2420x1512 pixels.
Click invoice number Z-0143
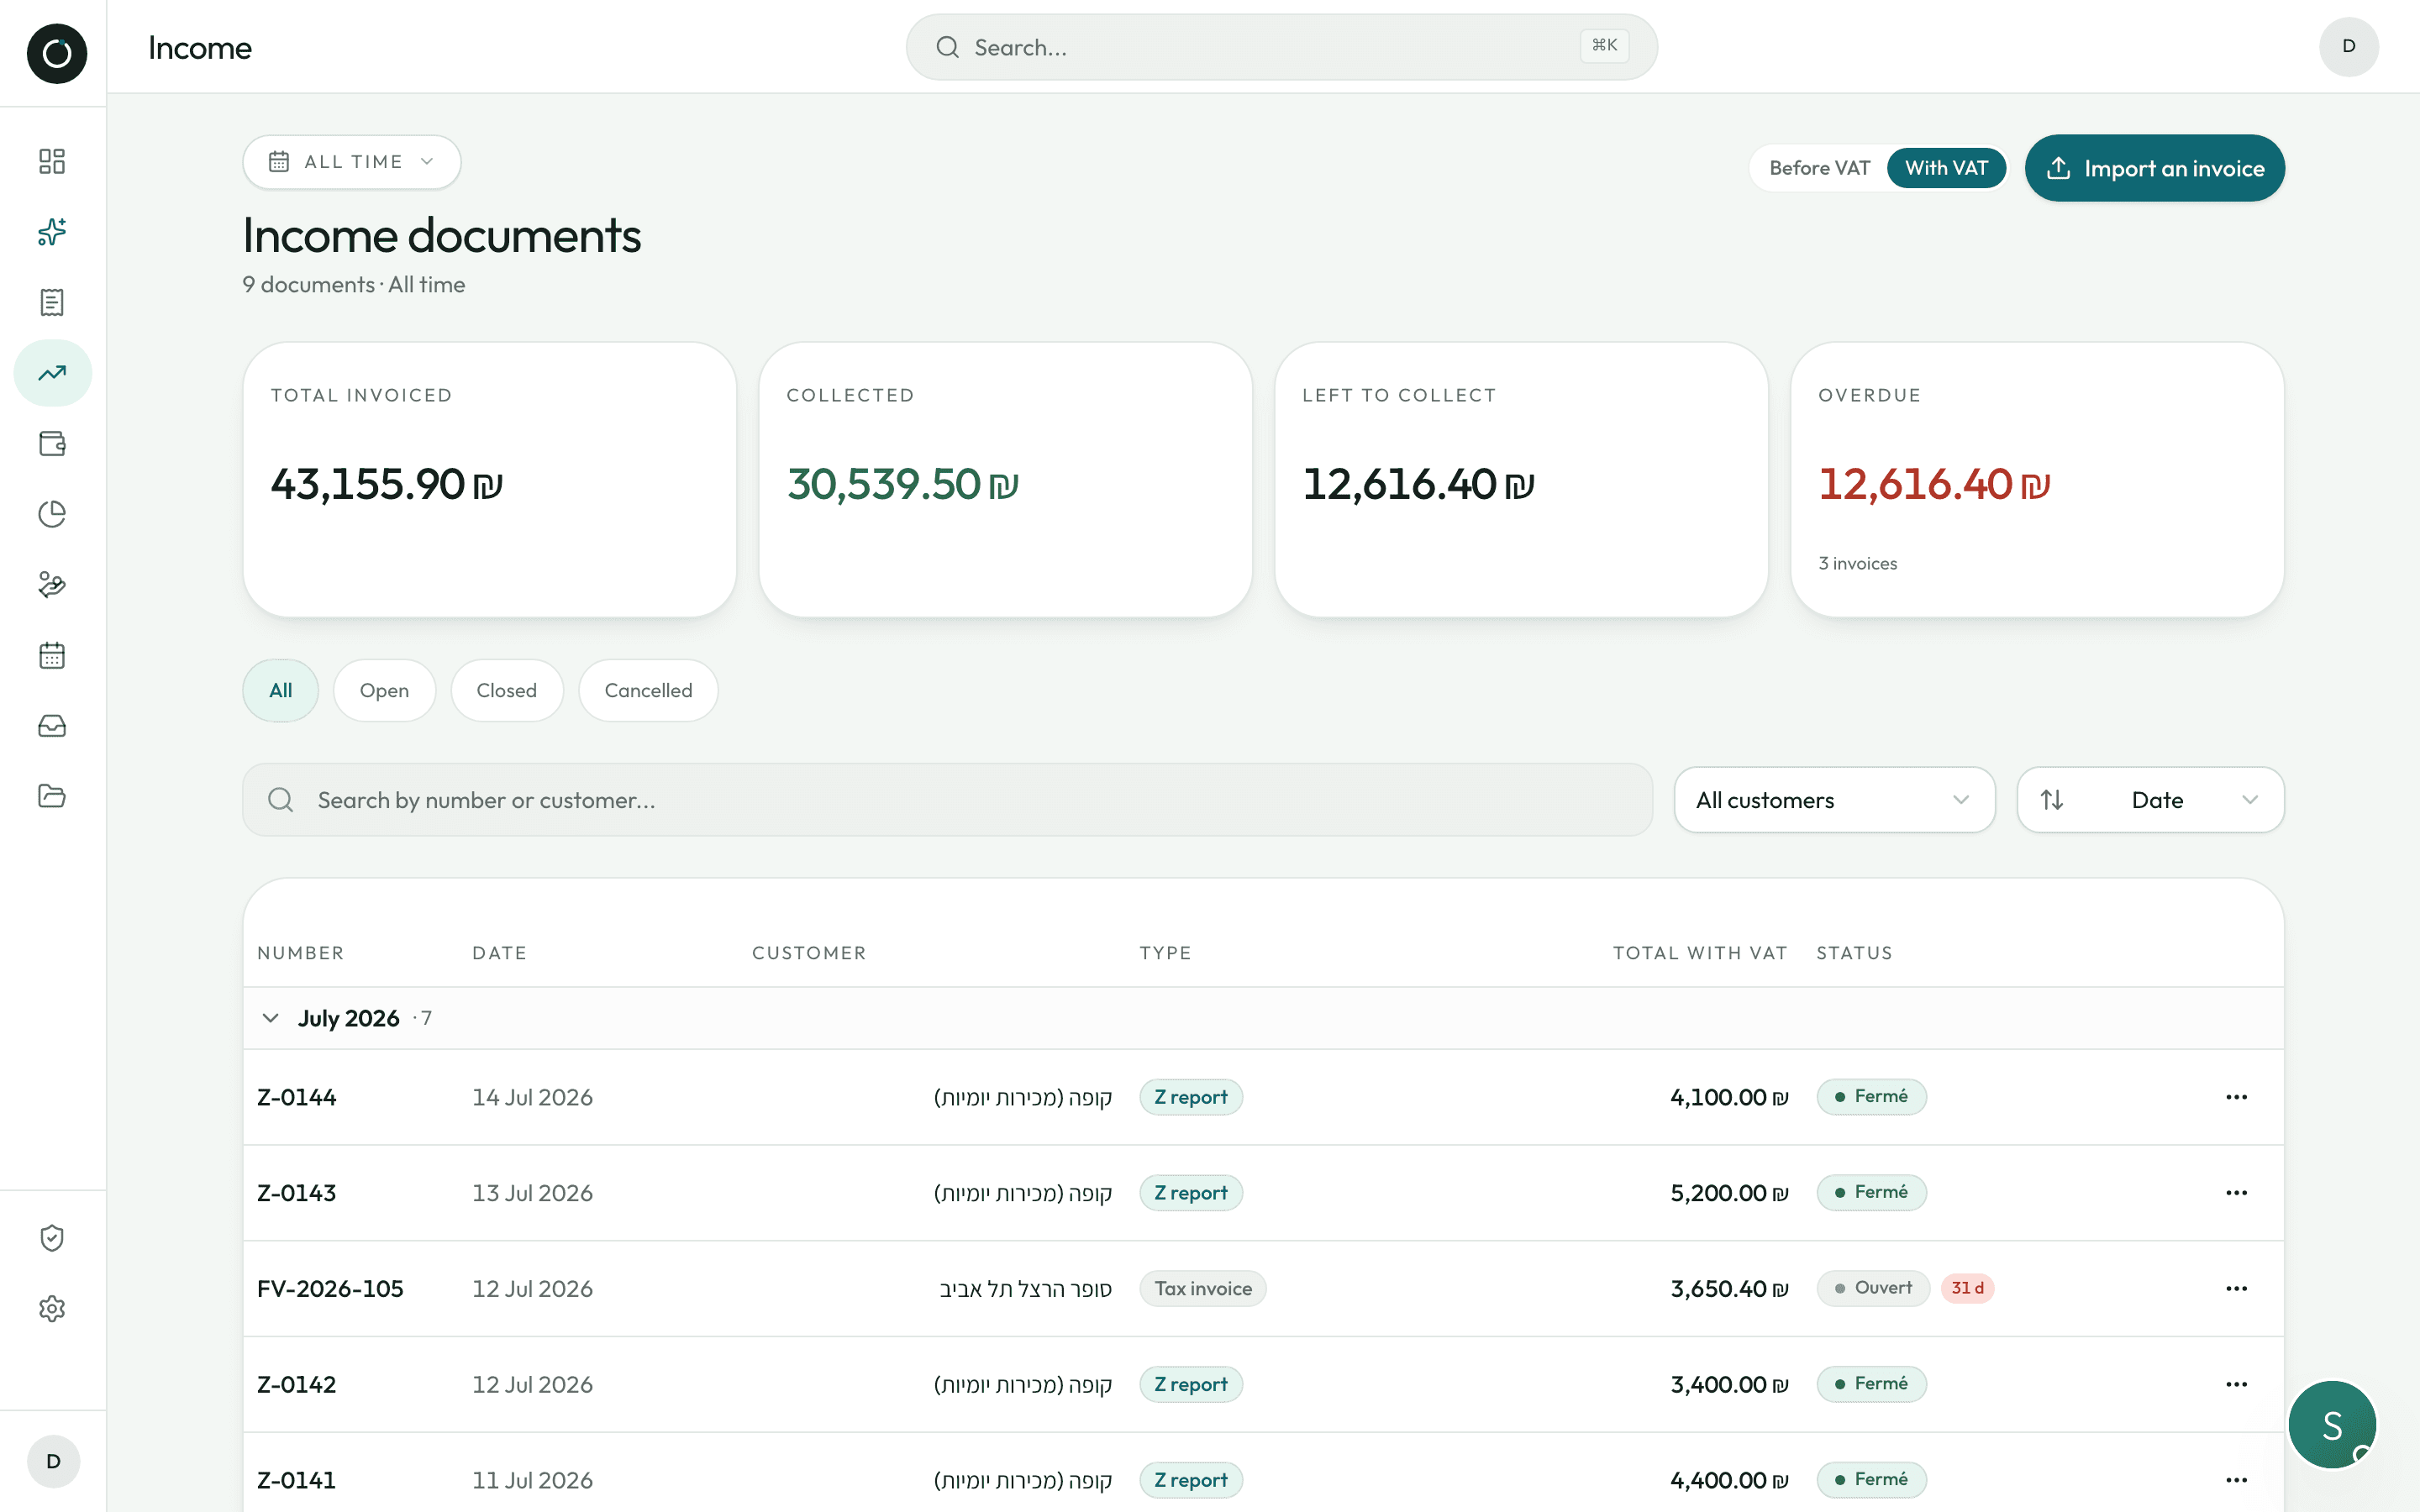tap(296, 1193)
